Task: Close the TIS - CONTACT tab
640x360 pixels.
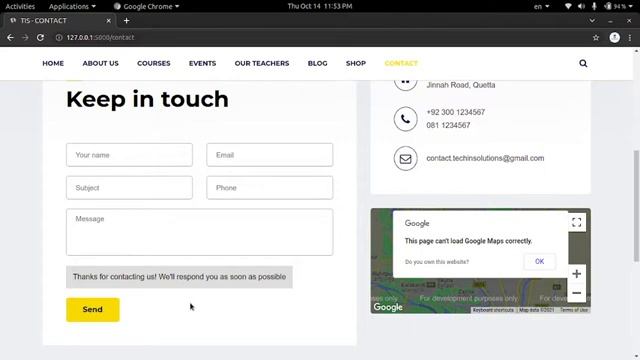Action: tap(109, 20)
